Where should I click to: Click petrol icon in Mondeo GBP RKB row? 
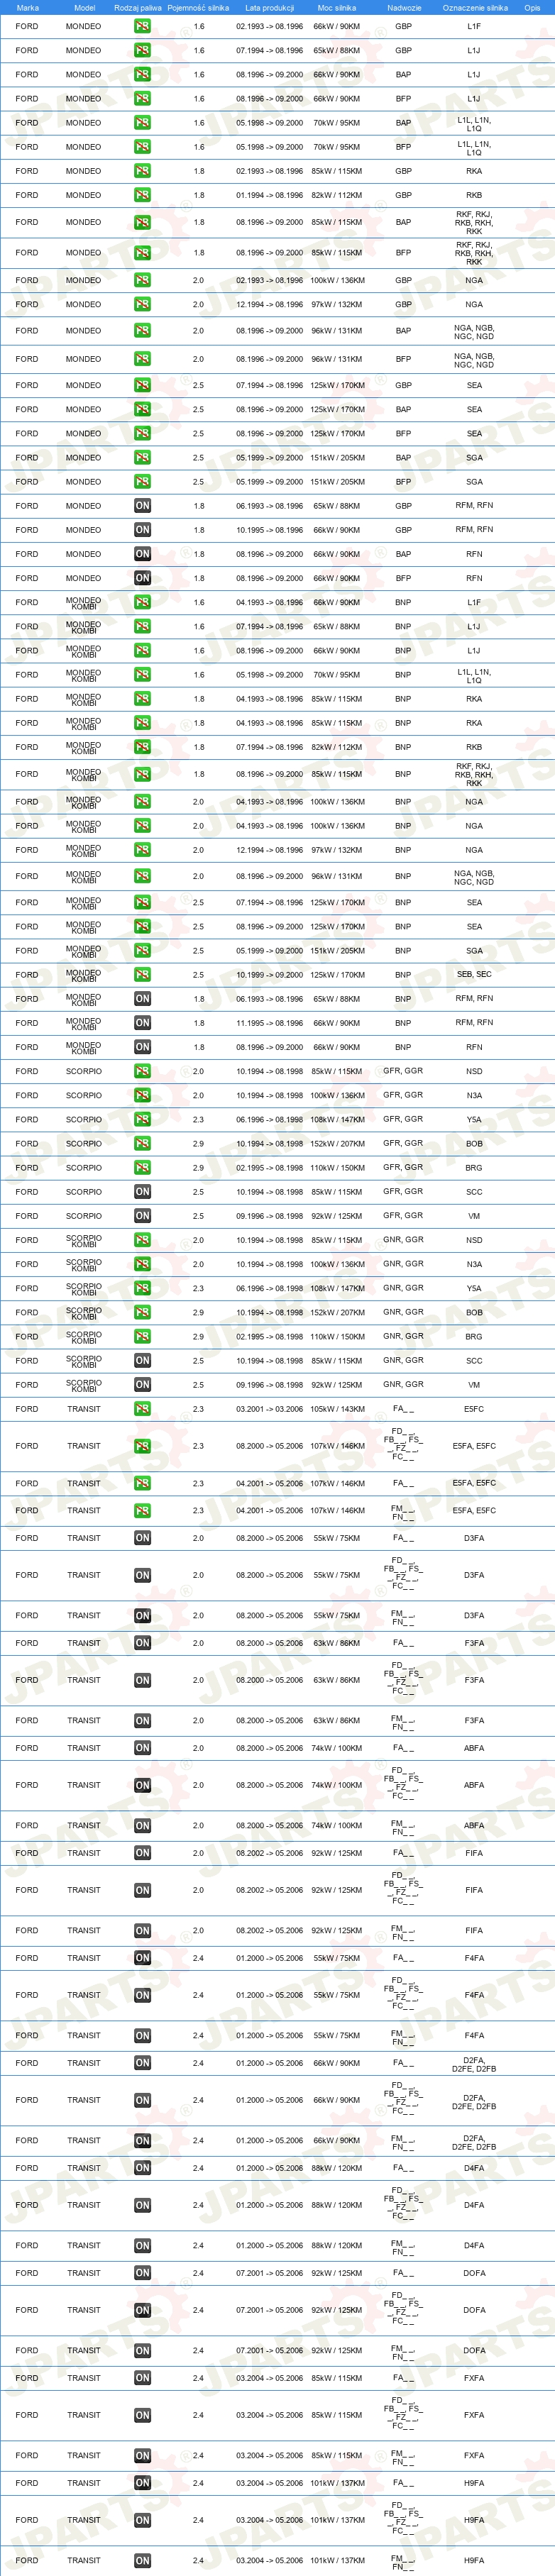142,195
